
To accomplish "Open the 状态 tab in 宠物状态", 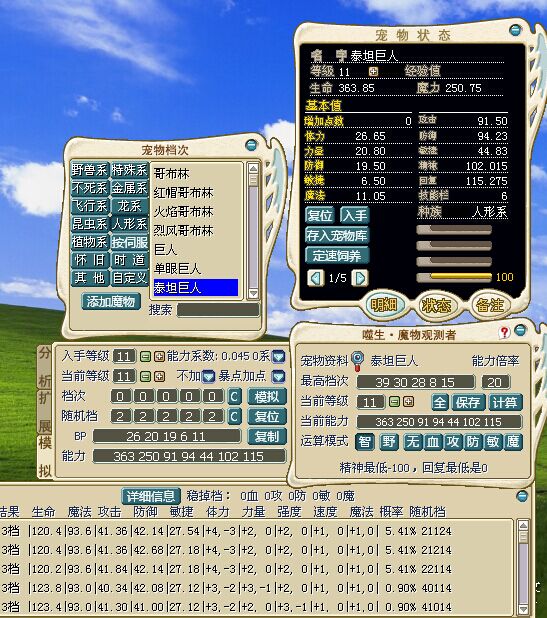I will click(x=436, y=305).
